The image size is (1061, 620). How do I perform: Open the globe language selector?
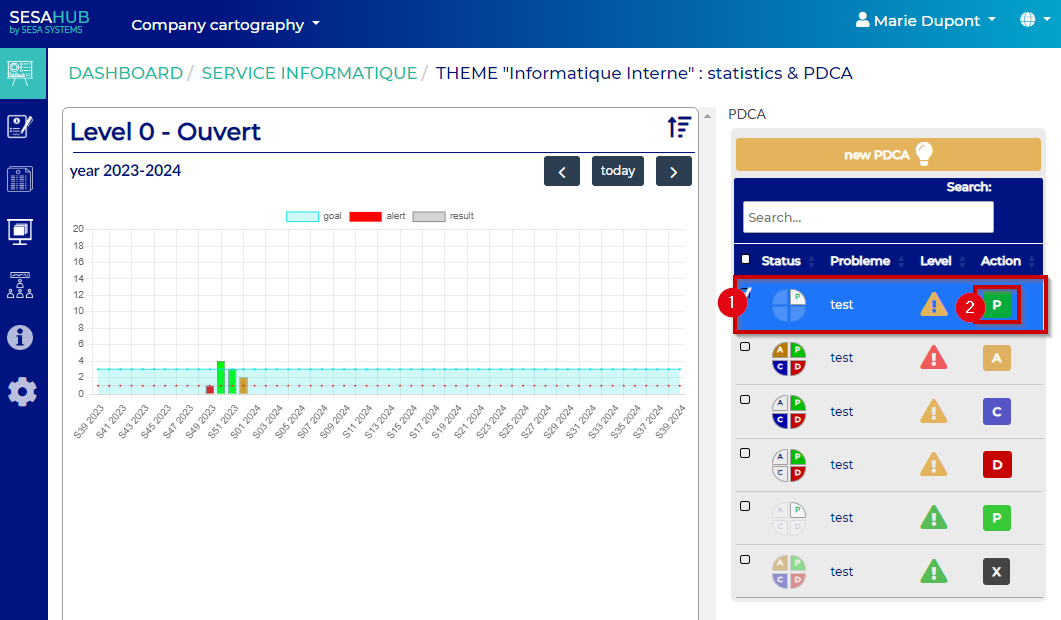coord(1032,20)
